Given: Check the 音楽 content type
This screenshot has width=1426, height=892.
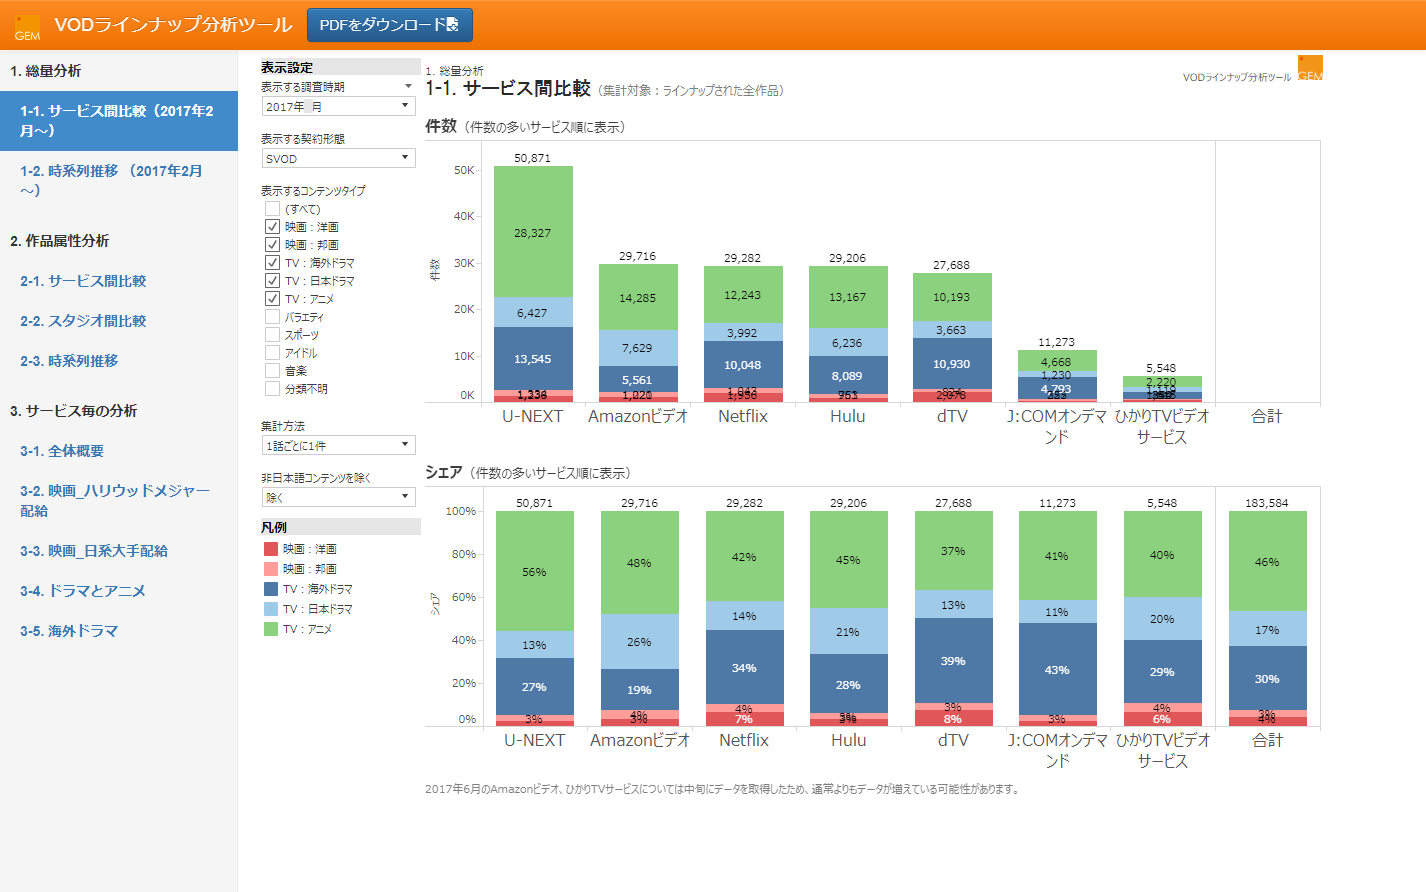Looking at the screenshot, I should (x=272, y=371).
